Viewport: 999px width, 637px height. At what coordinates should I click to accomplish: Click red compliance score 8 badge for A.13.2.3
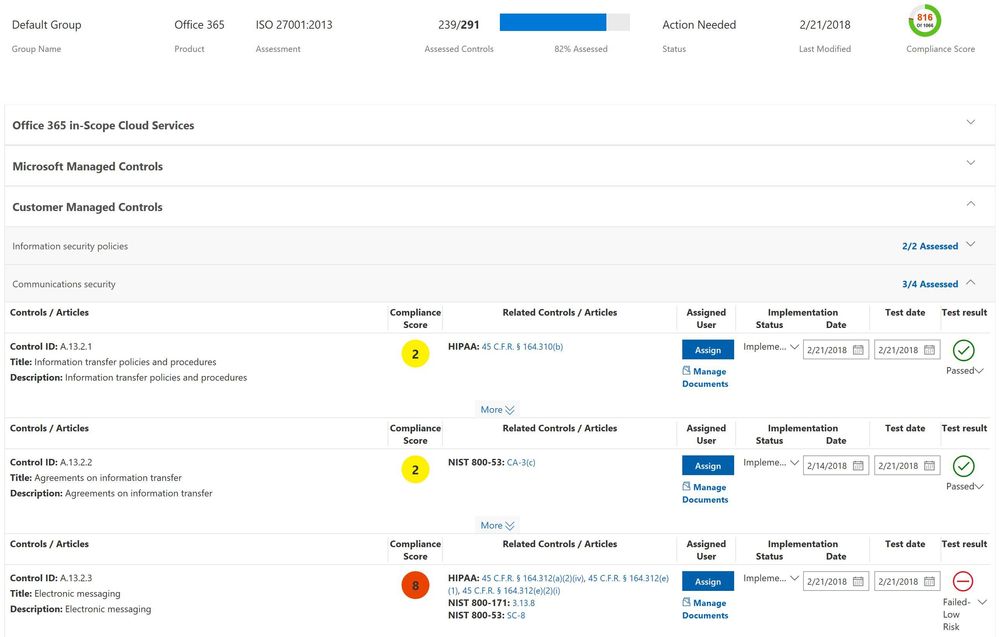[415, 585]
